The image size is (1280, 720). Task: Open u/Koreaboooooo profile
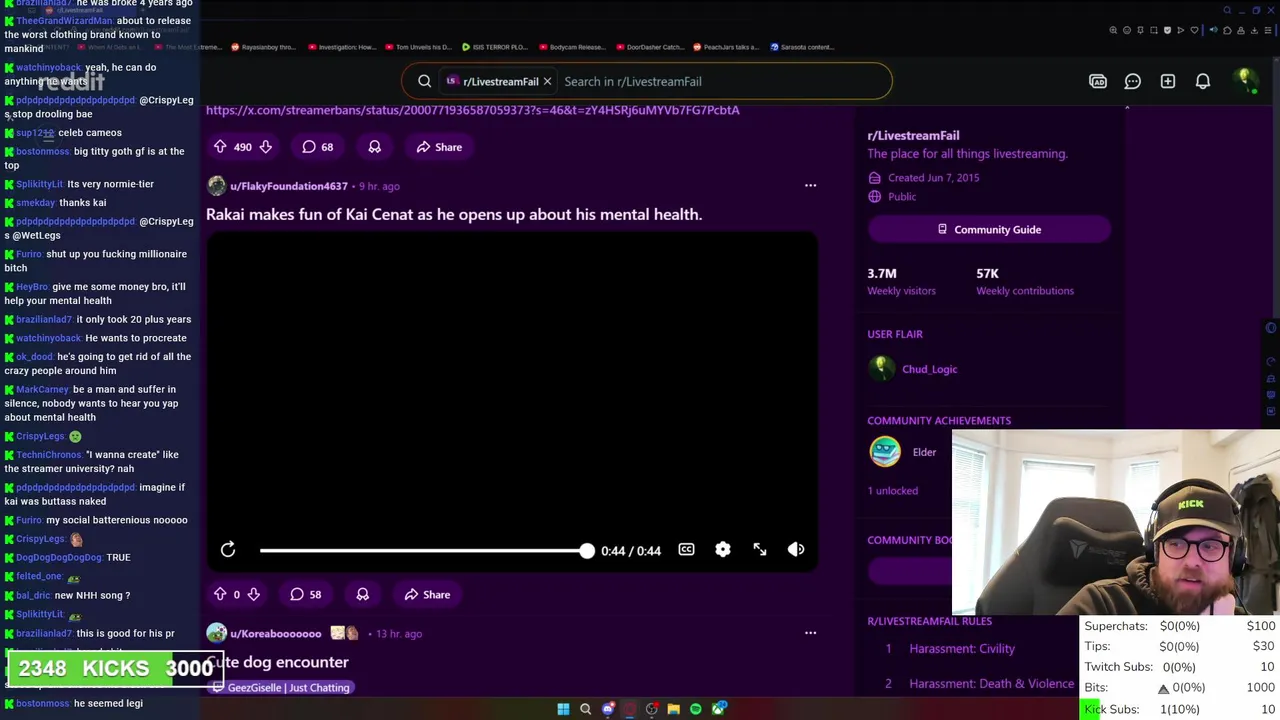276,634
